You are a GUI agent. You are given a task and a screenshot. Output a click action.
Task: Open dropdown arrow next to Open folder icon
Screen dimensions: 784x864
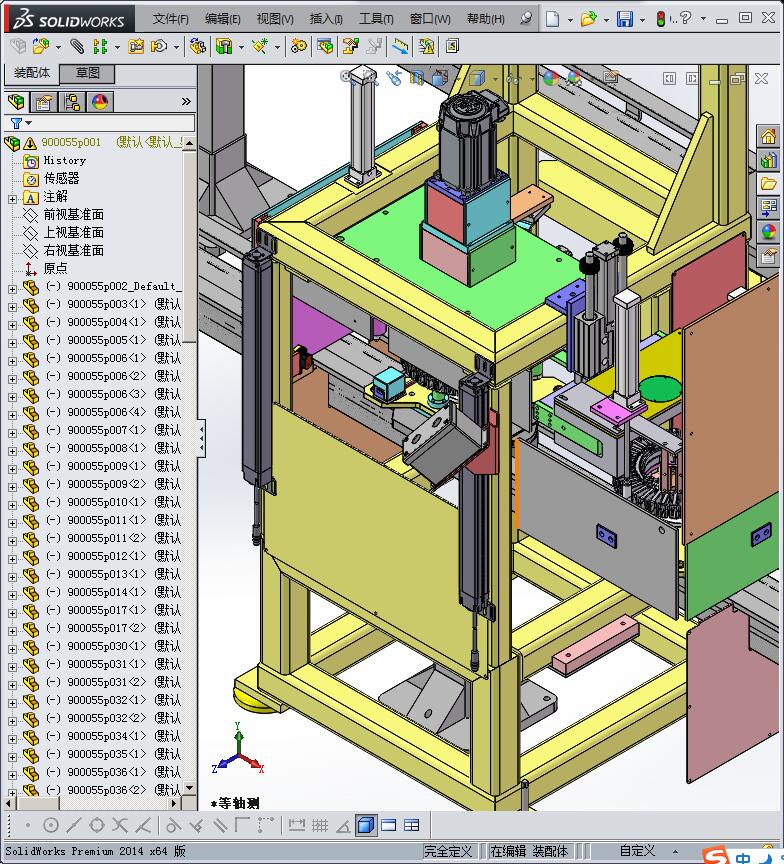click(x=606, y=20)
